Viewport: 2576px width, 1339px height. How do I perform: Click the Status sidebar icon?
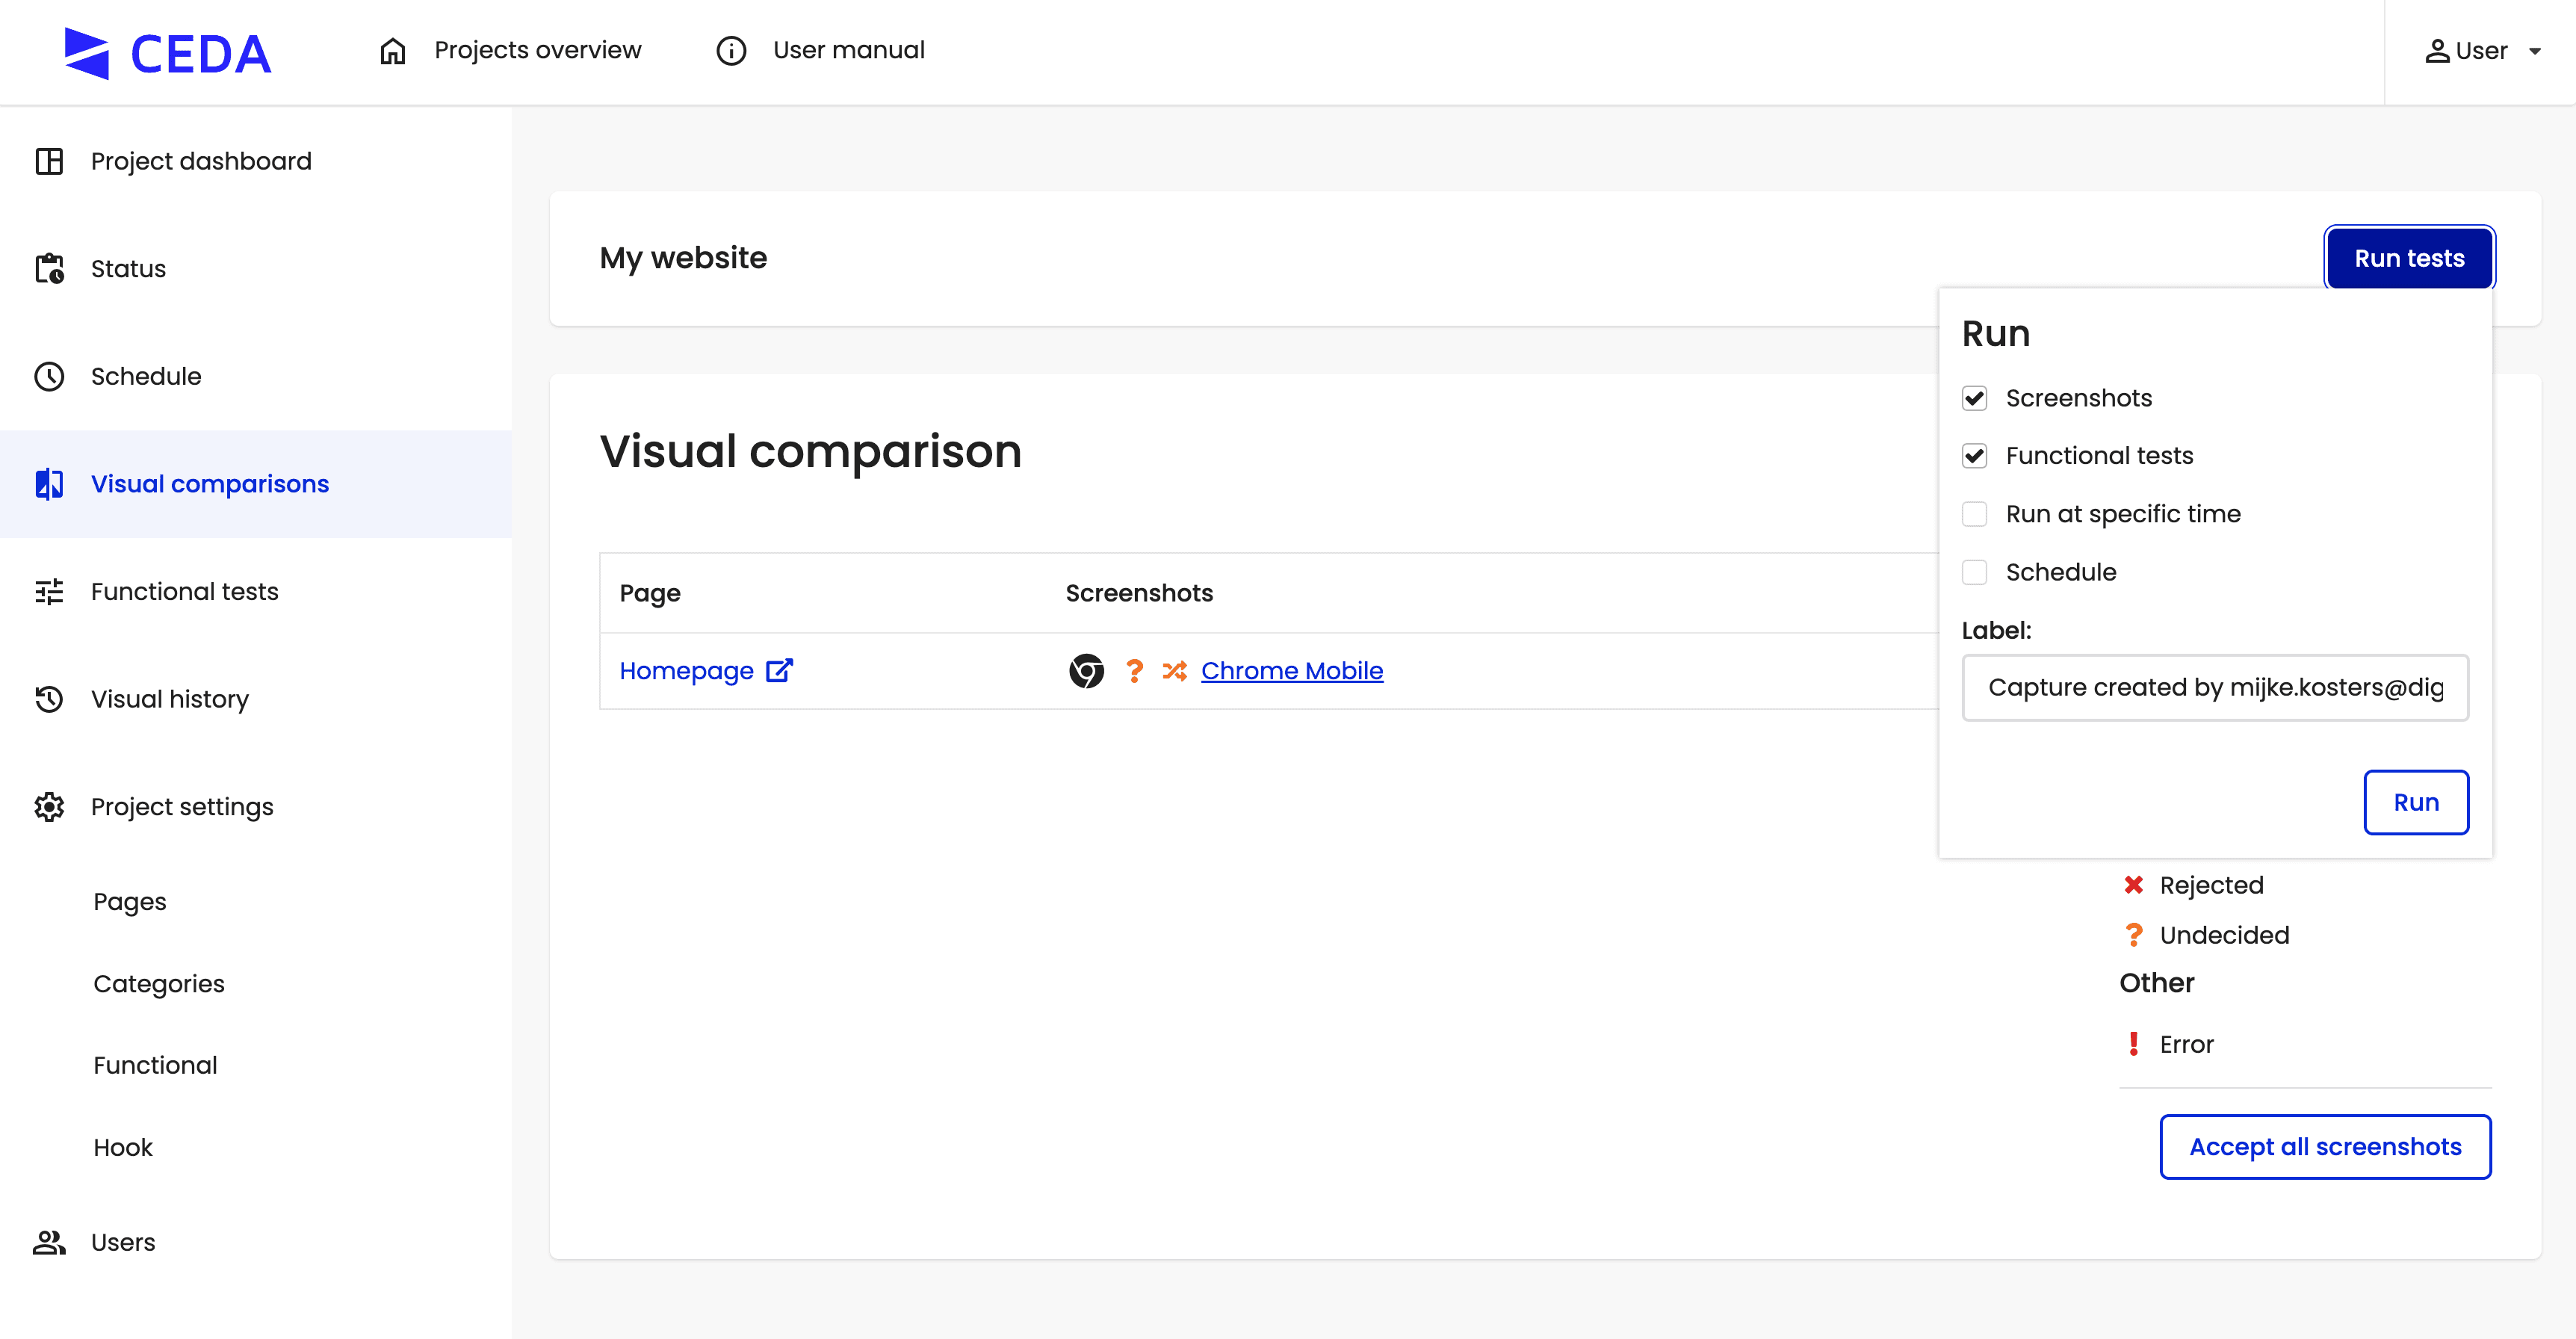pos(49,268)
